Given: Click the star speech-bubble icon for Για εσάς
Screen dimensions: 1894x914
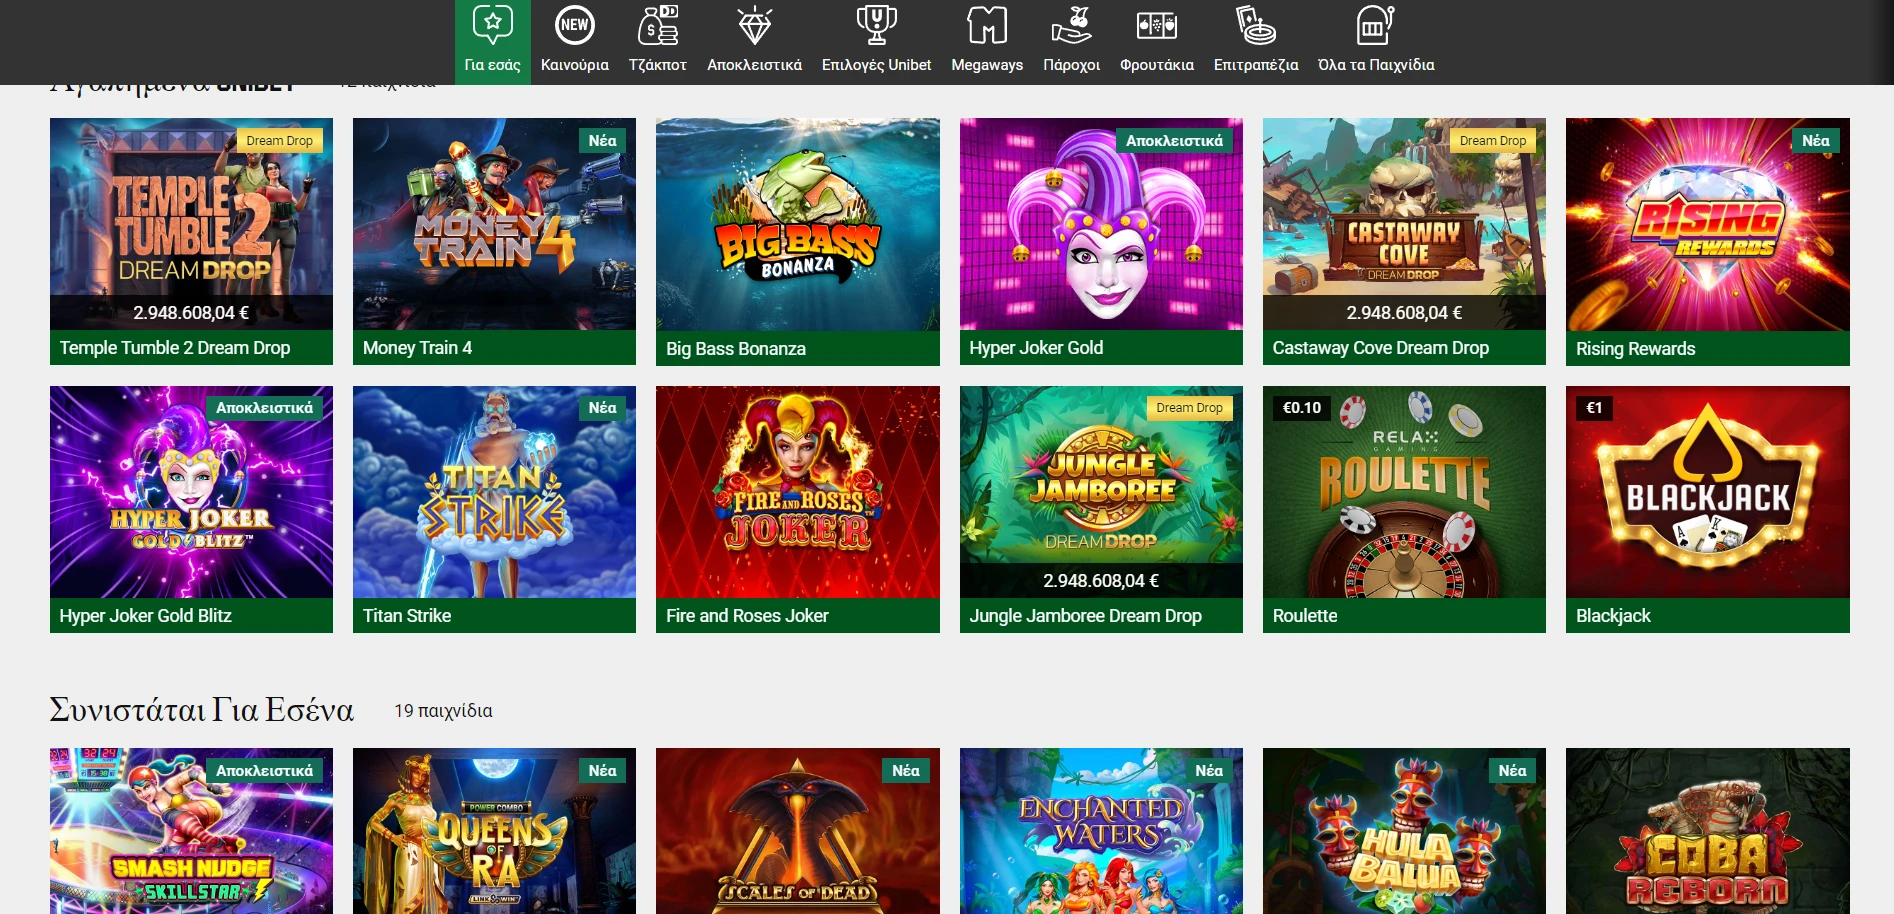Looking at the screenshot, I should [492, 25].
